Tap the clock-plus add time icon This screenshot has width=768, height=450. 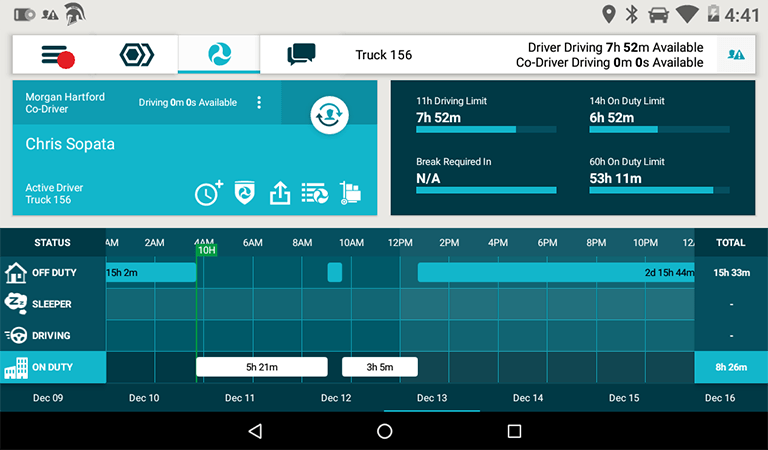(208, 193)
